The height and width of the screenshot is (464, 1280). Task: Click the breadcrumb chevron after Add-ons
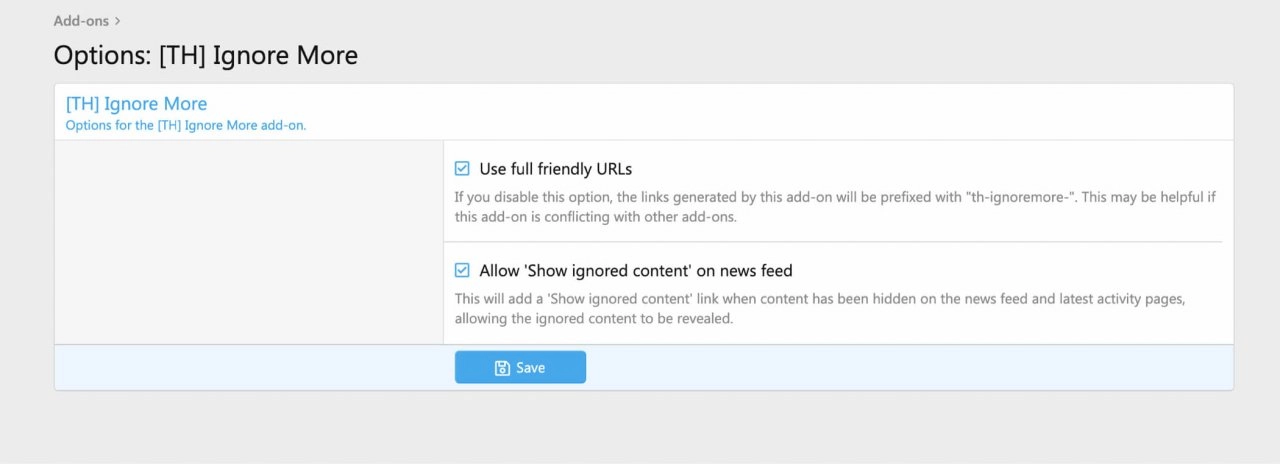tap(118, 20)
